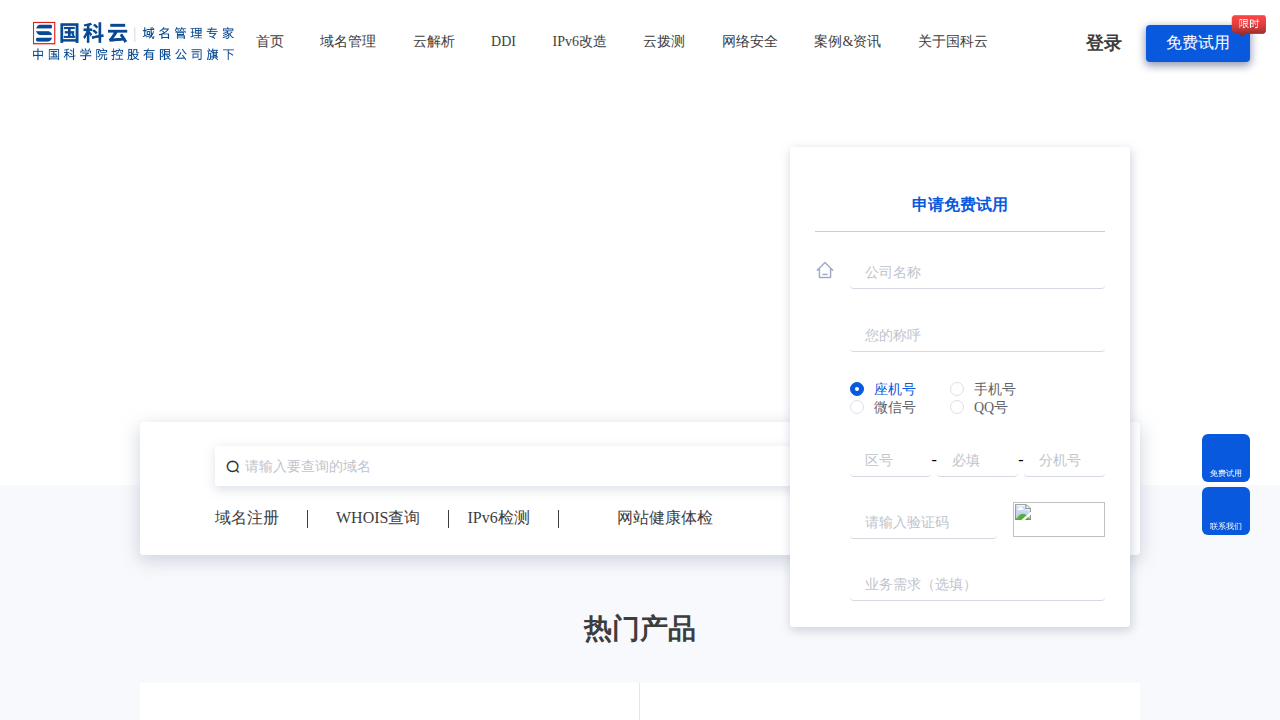Switch to the 域名注册 tab

point(247,518)
